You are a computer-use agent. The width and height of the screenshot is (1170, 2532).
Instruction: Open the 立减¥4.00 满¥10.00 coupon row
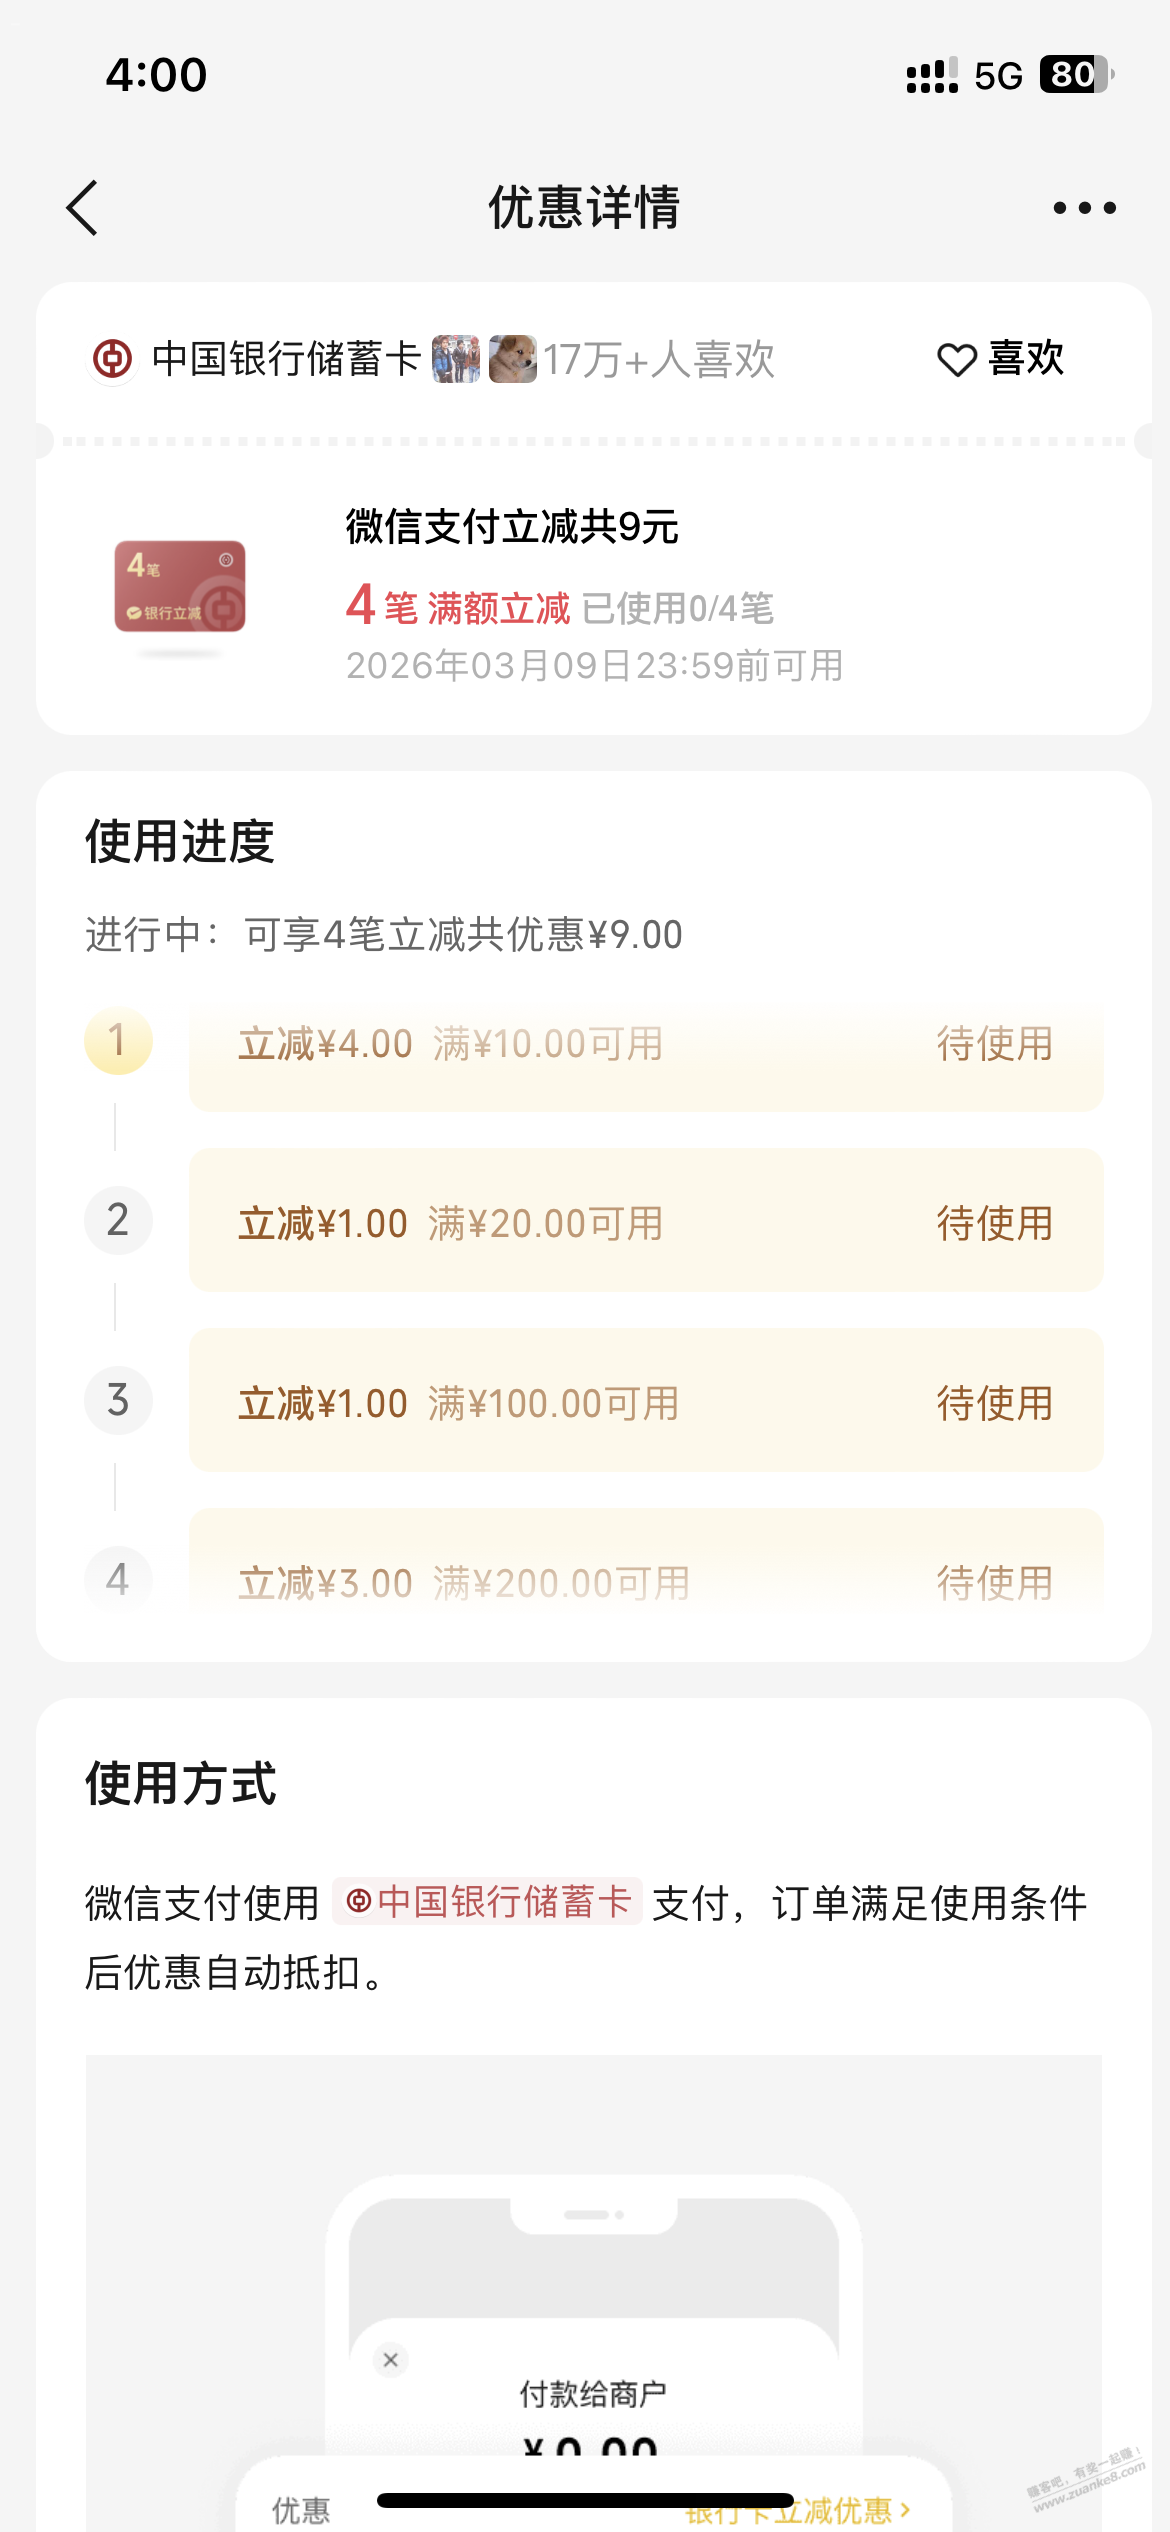646,1045
